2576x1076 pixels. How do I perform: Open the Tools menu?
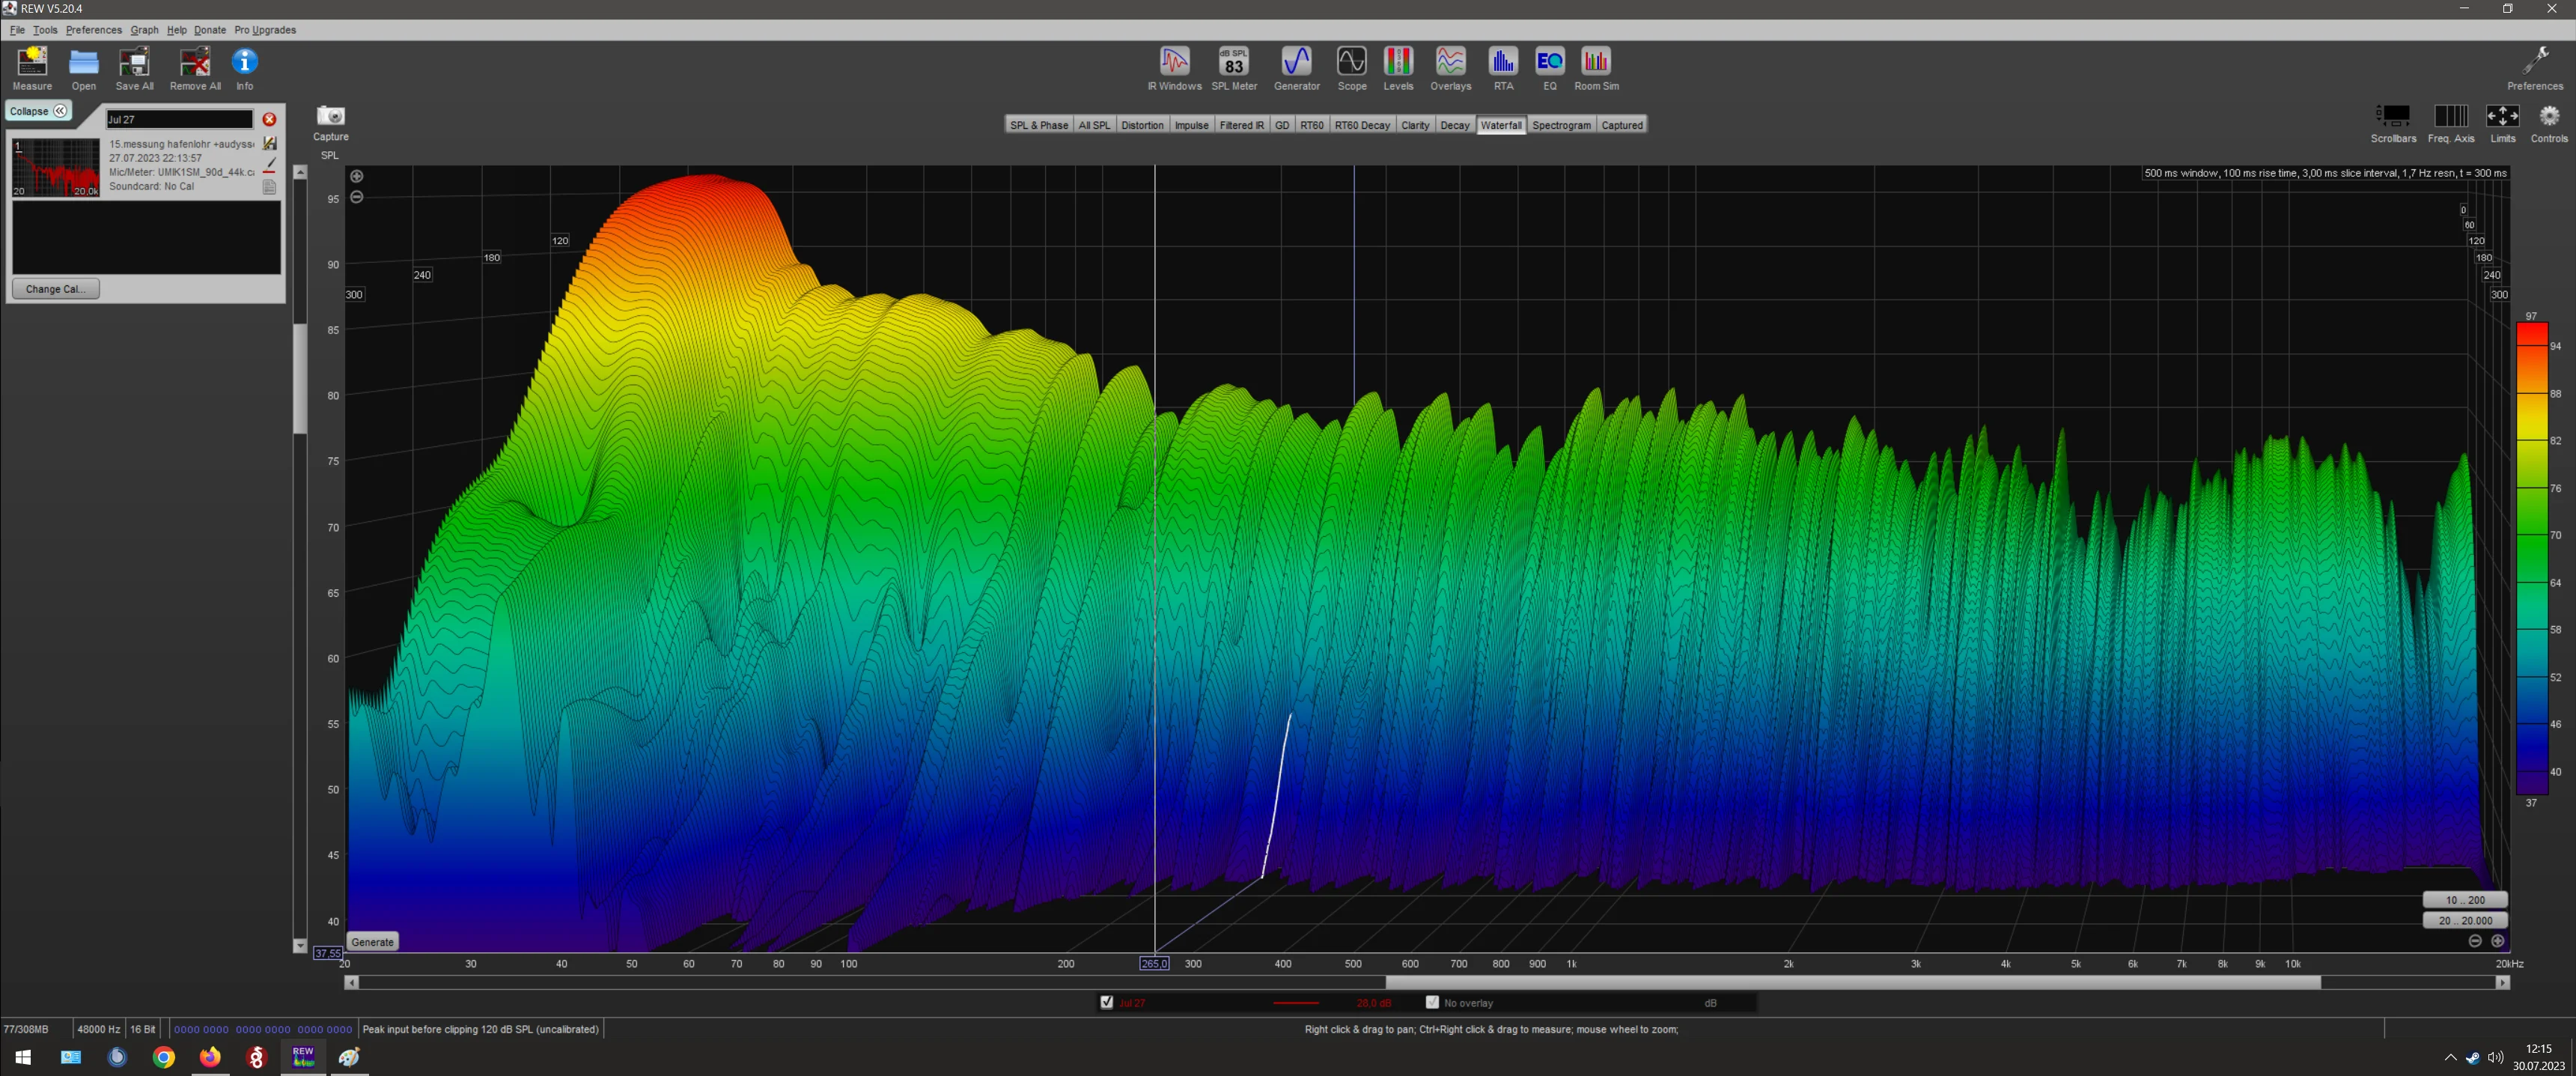pyautogui.click(x=45, y=30)
